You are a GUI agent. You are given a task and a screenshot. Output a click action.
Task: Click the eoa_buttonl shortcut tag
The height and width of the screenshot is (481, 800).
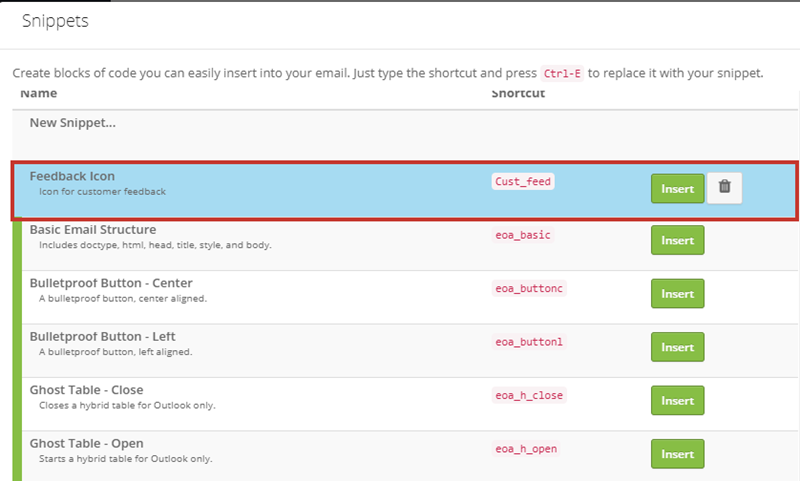[529, 342]
